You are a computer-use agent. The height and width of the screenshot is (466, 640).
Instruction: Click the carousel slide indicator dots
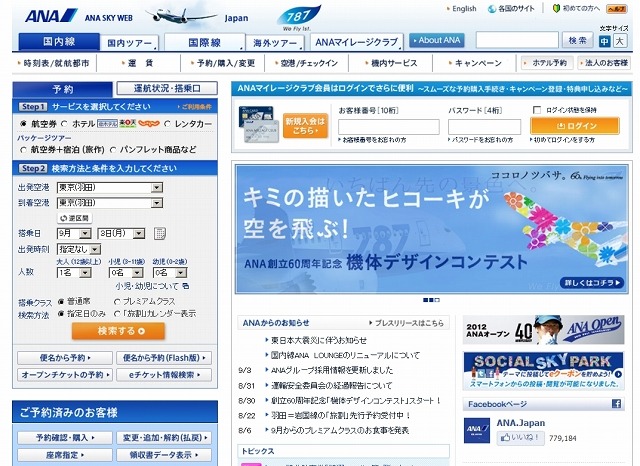tap(431, 300)
